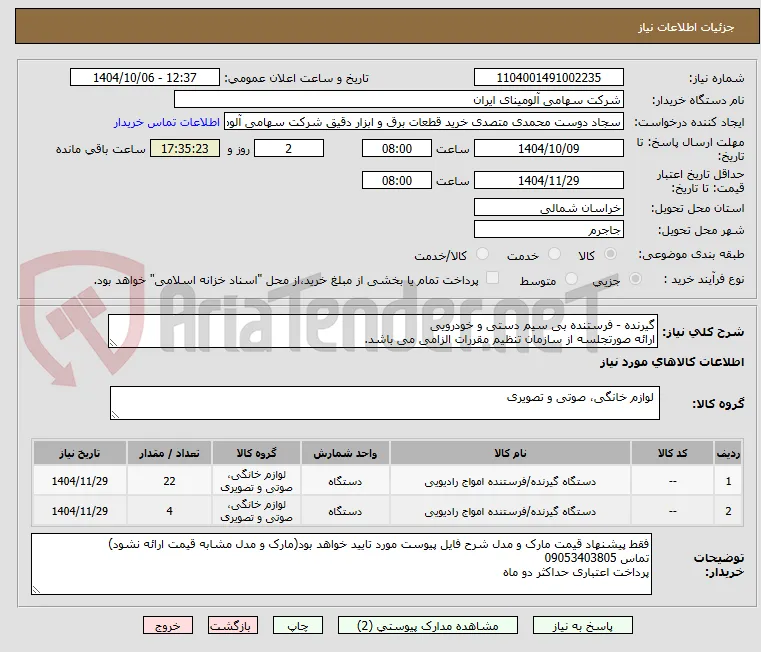Open مشاهده مدارک پیوستی (2) attachments
The width and height of the screenshot is (761, 652).
(x=428, y=625)
